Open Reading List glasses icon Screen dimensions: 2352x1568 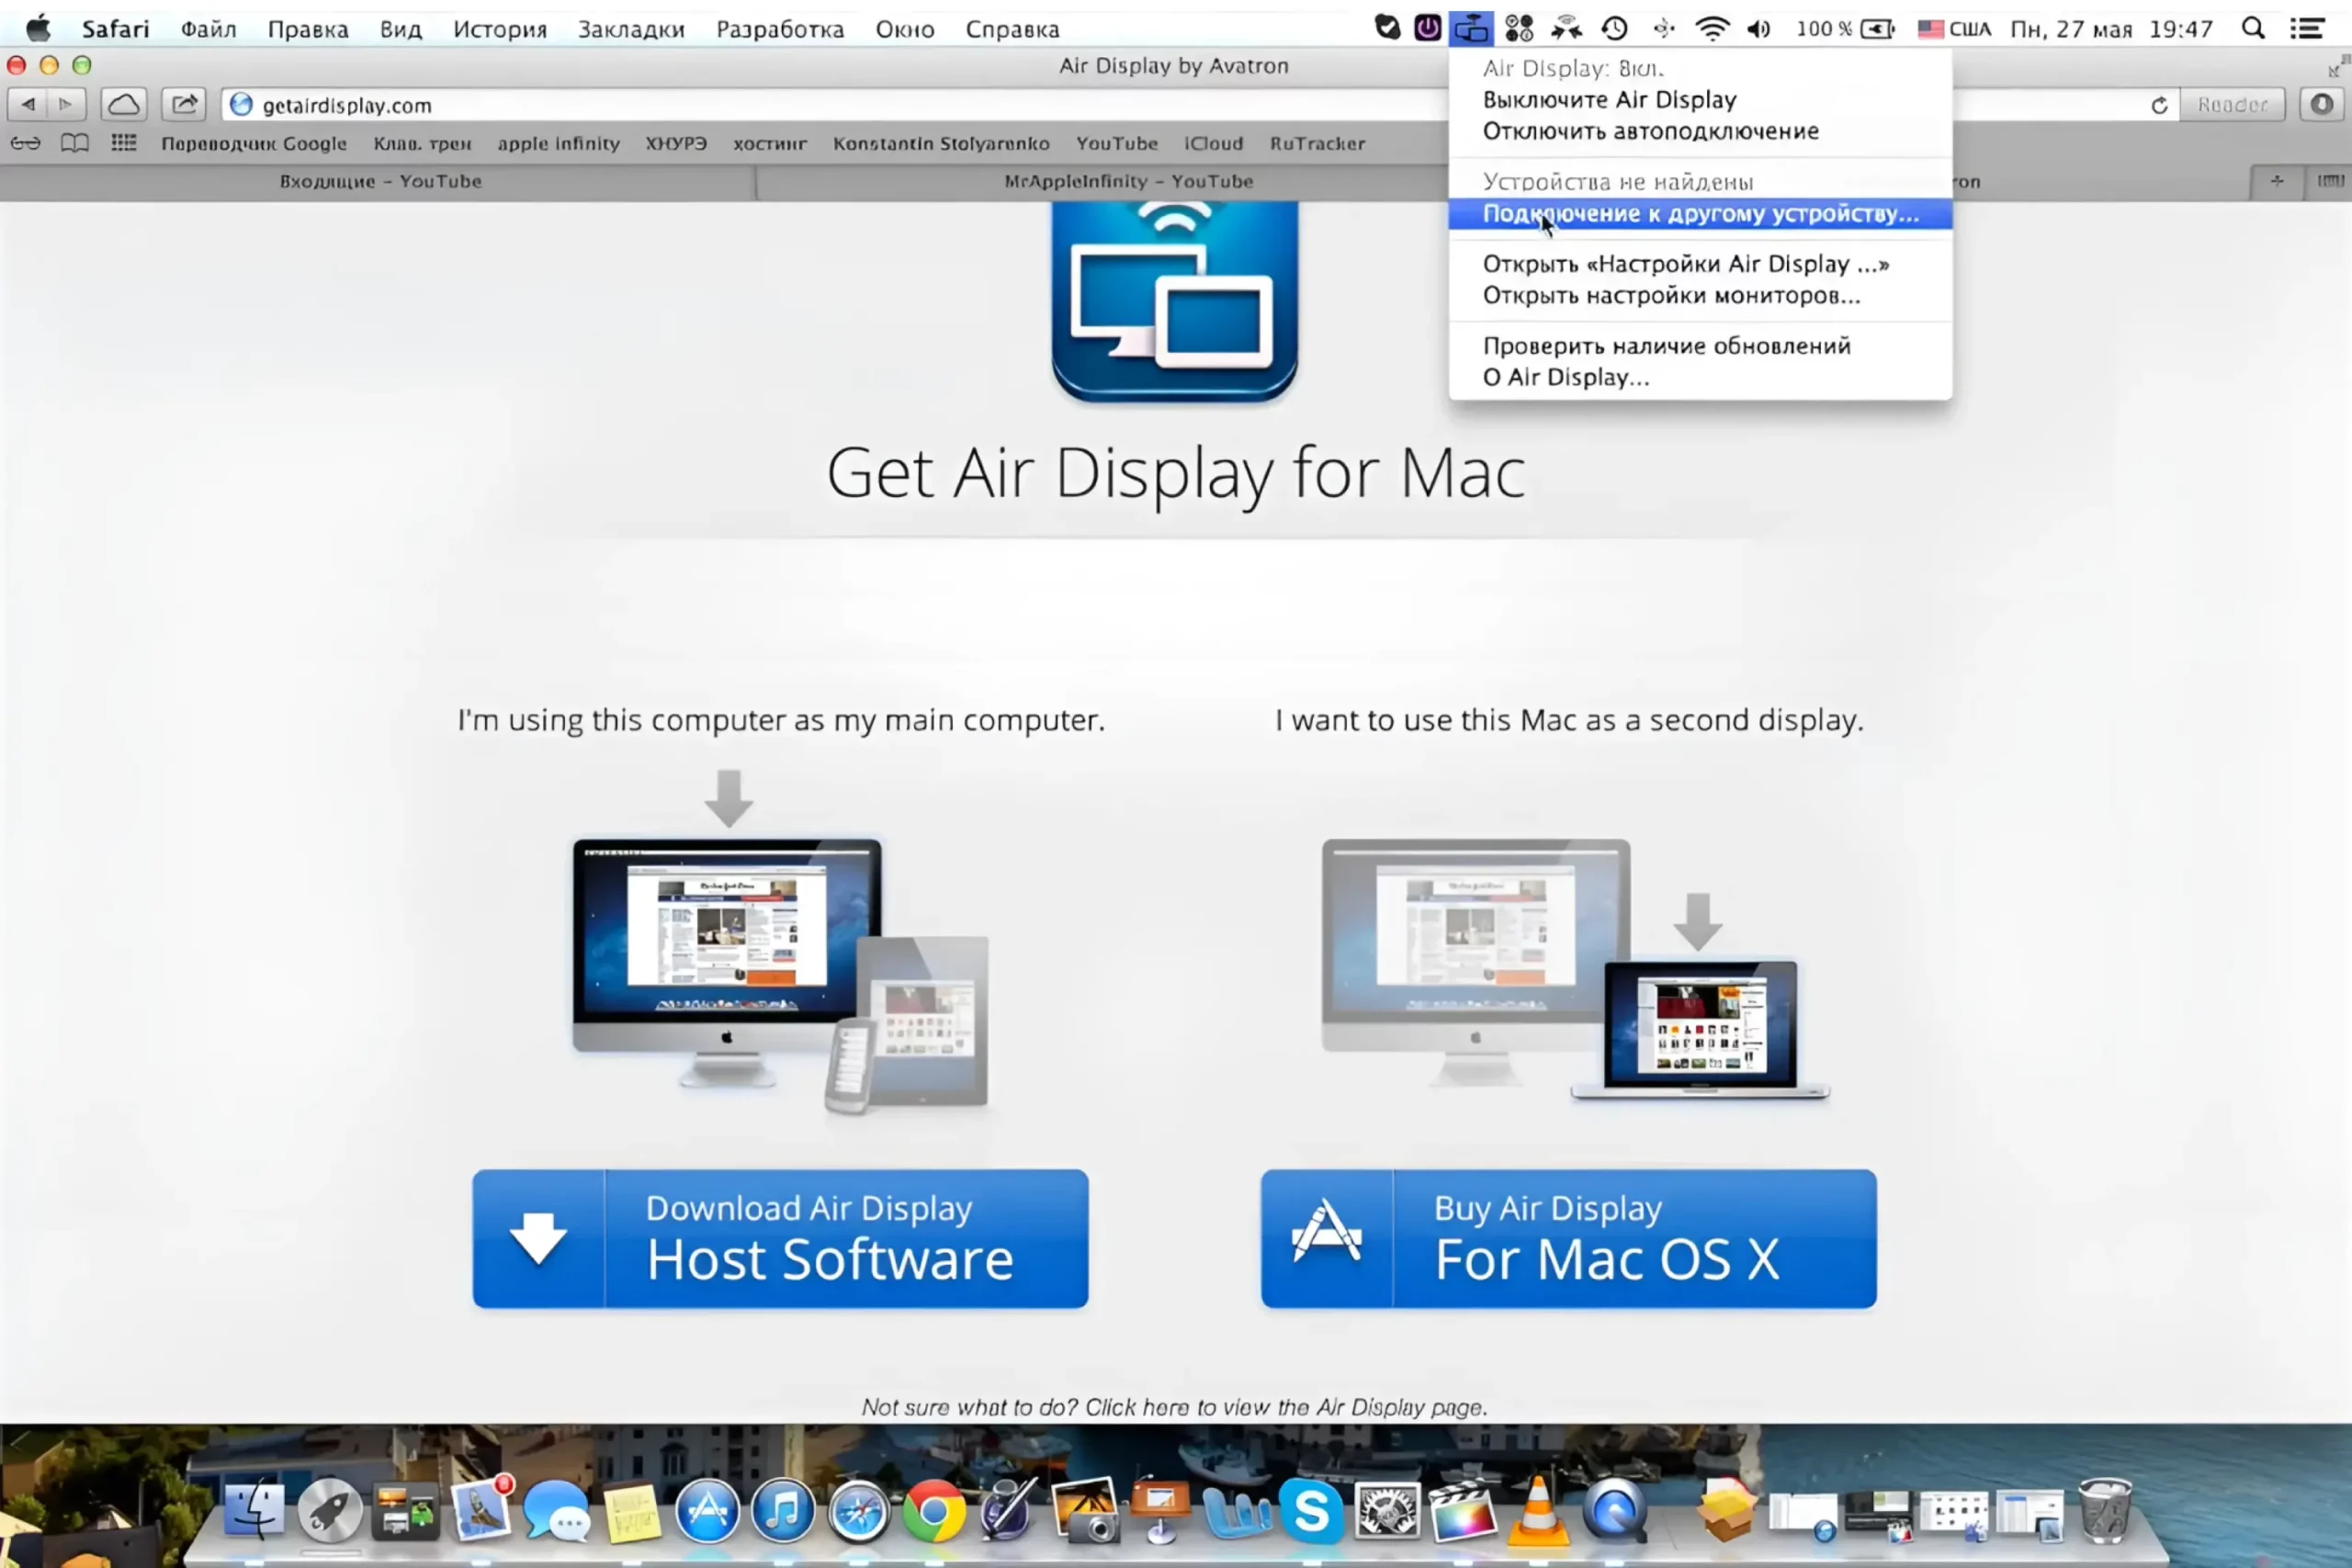[x=25, y=143]
